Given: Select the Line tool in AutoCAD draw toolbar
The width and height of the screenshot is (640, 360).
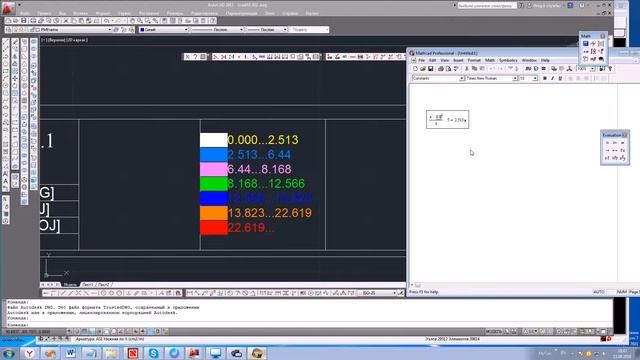Looking at the screenshot, I should pyautogui.click(x=5, y=42).
